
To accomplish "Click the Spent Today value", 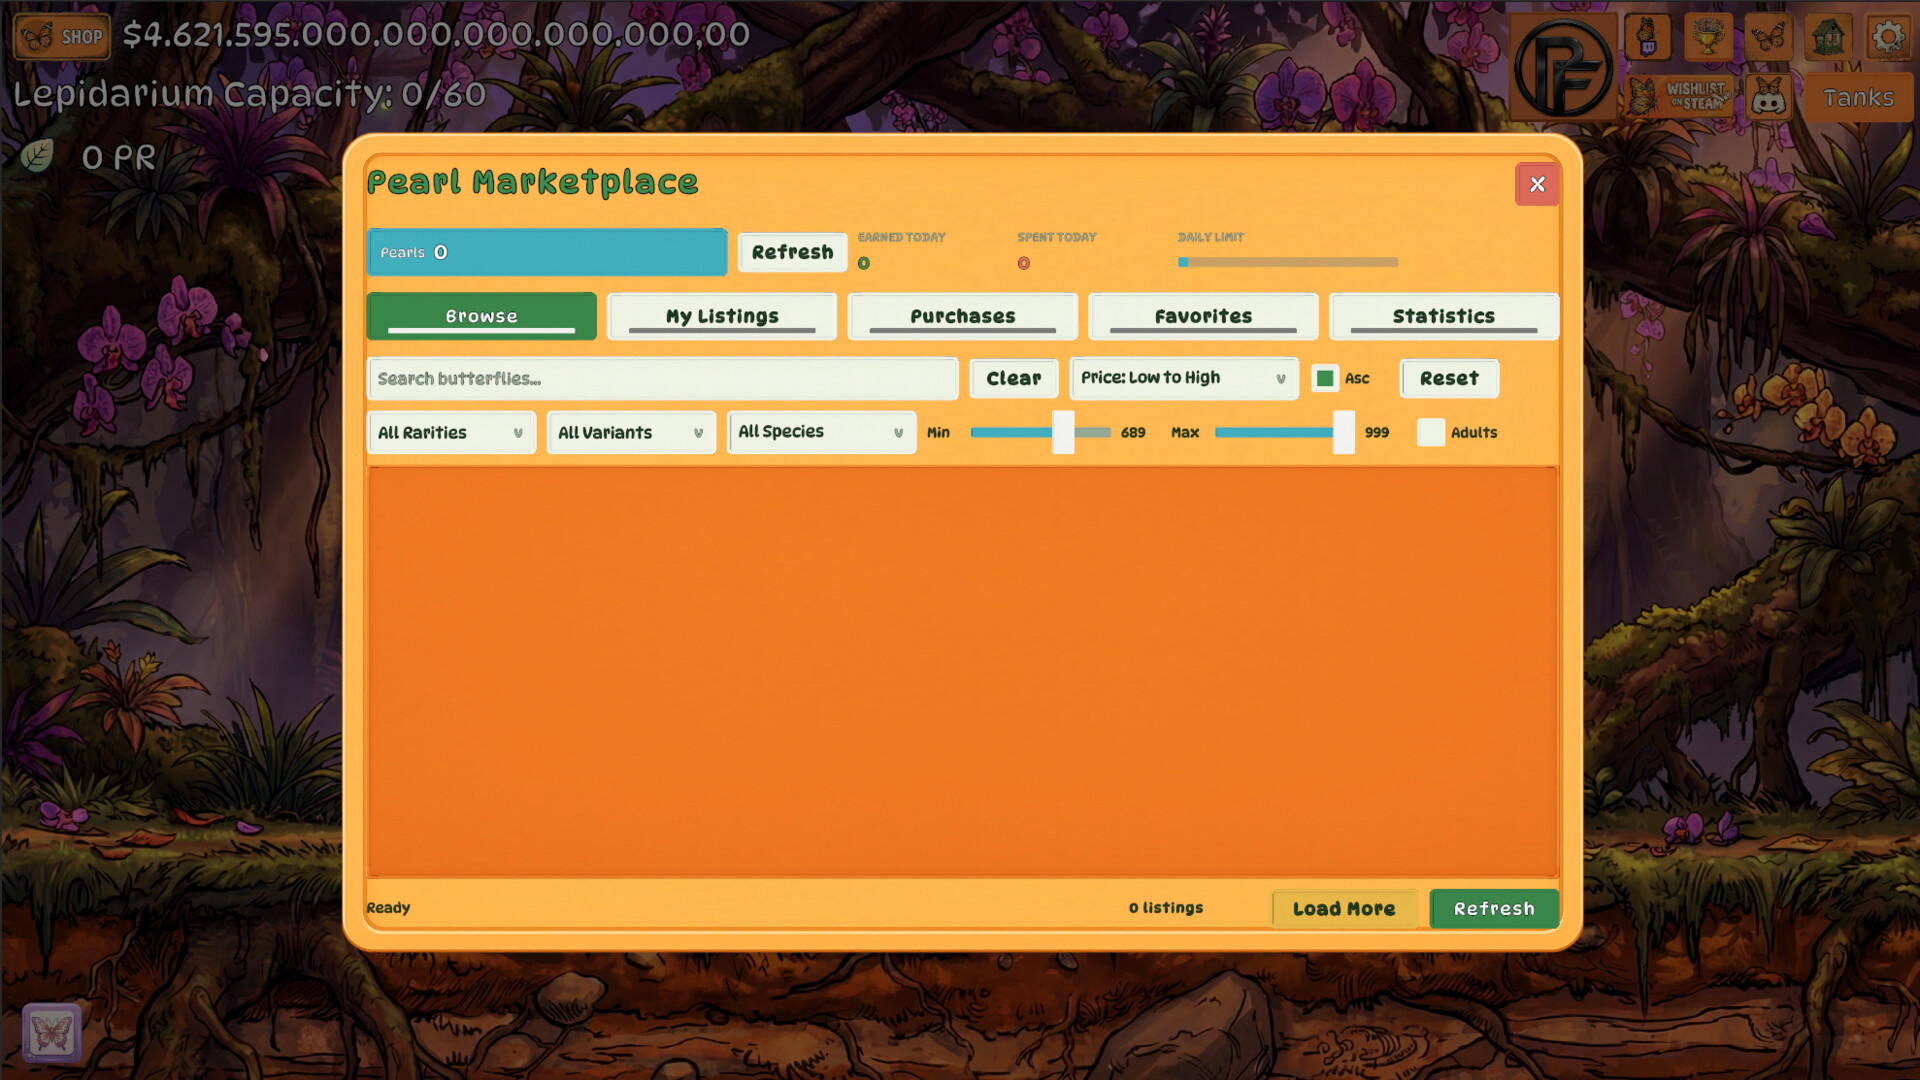I will pyautogui.click(x=1024, y=263).
